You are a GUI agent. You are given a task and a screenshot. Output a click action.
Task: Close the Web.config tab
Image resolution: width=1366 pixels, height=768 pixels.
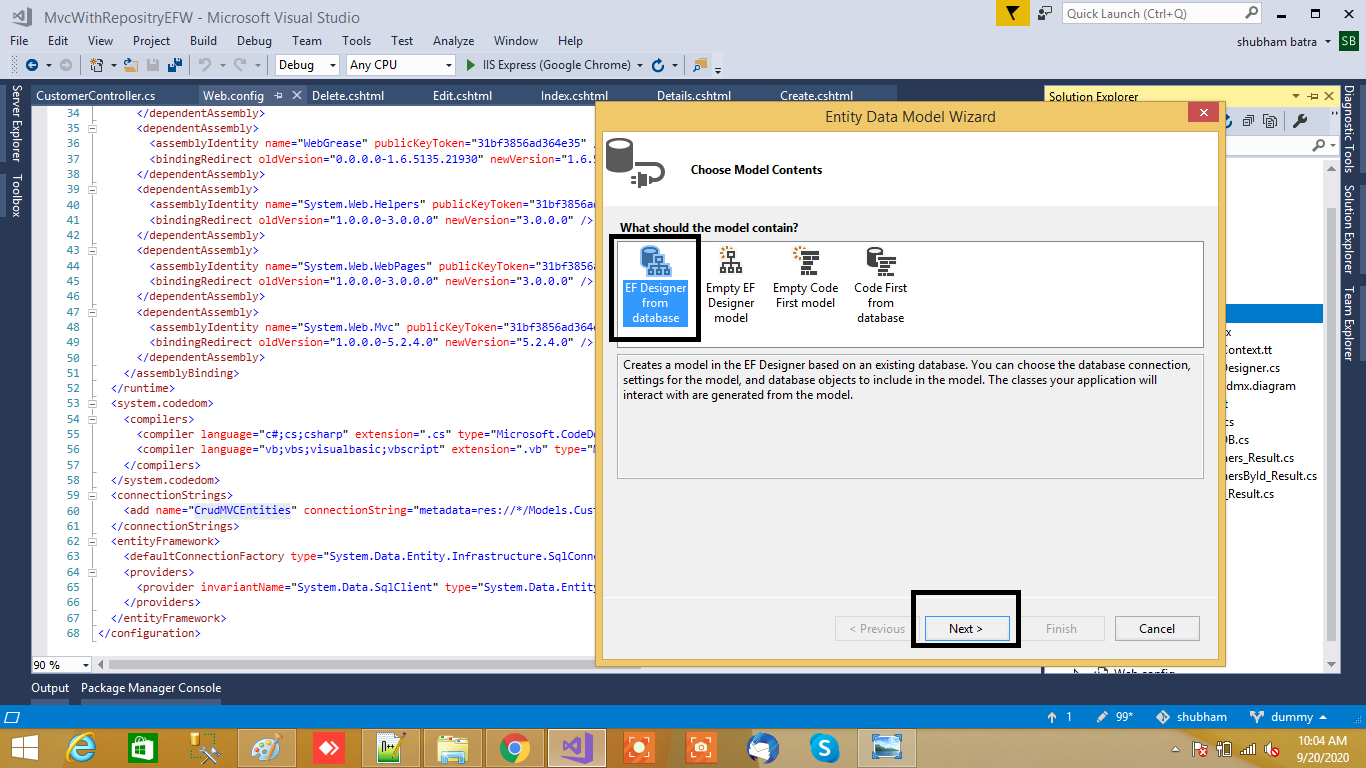[296, 96]
